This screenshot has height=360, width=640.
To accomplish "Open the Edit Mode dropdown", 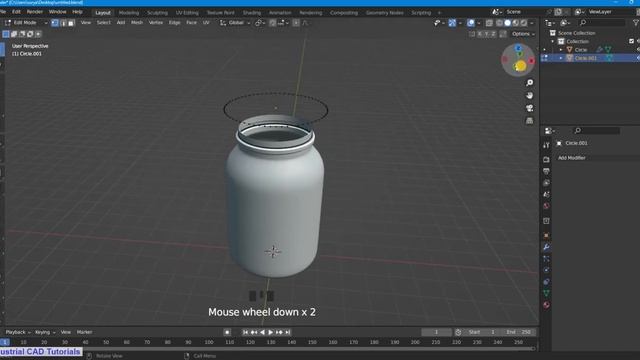I will click(x=26, y=23).
